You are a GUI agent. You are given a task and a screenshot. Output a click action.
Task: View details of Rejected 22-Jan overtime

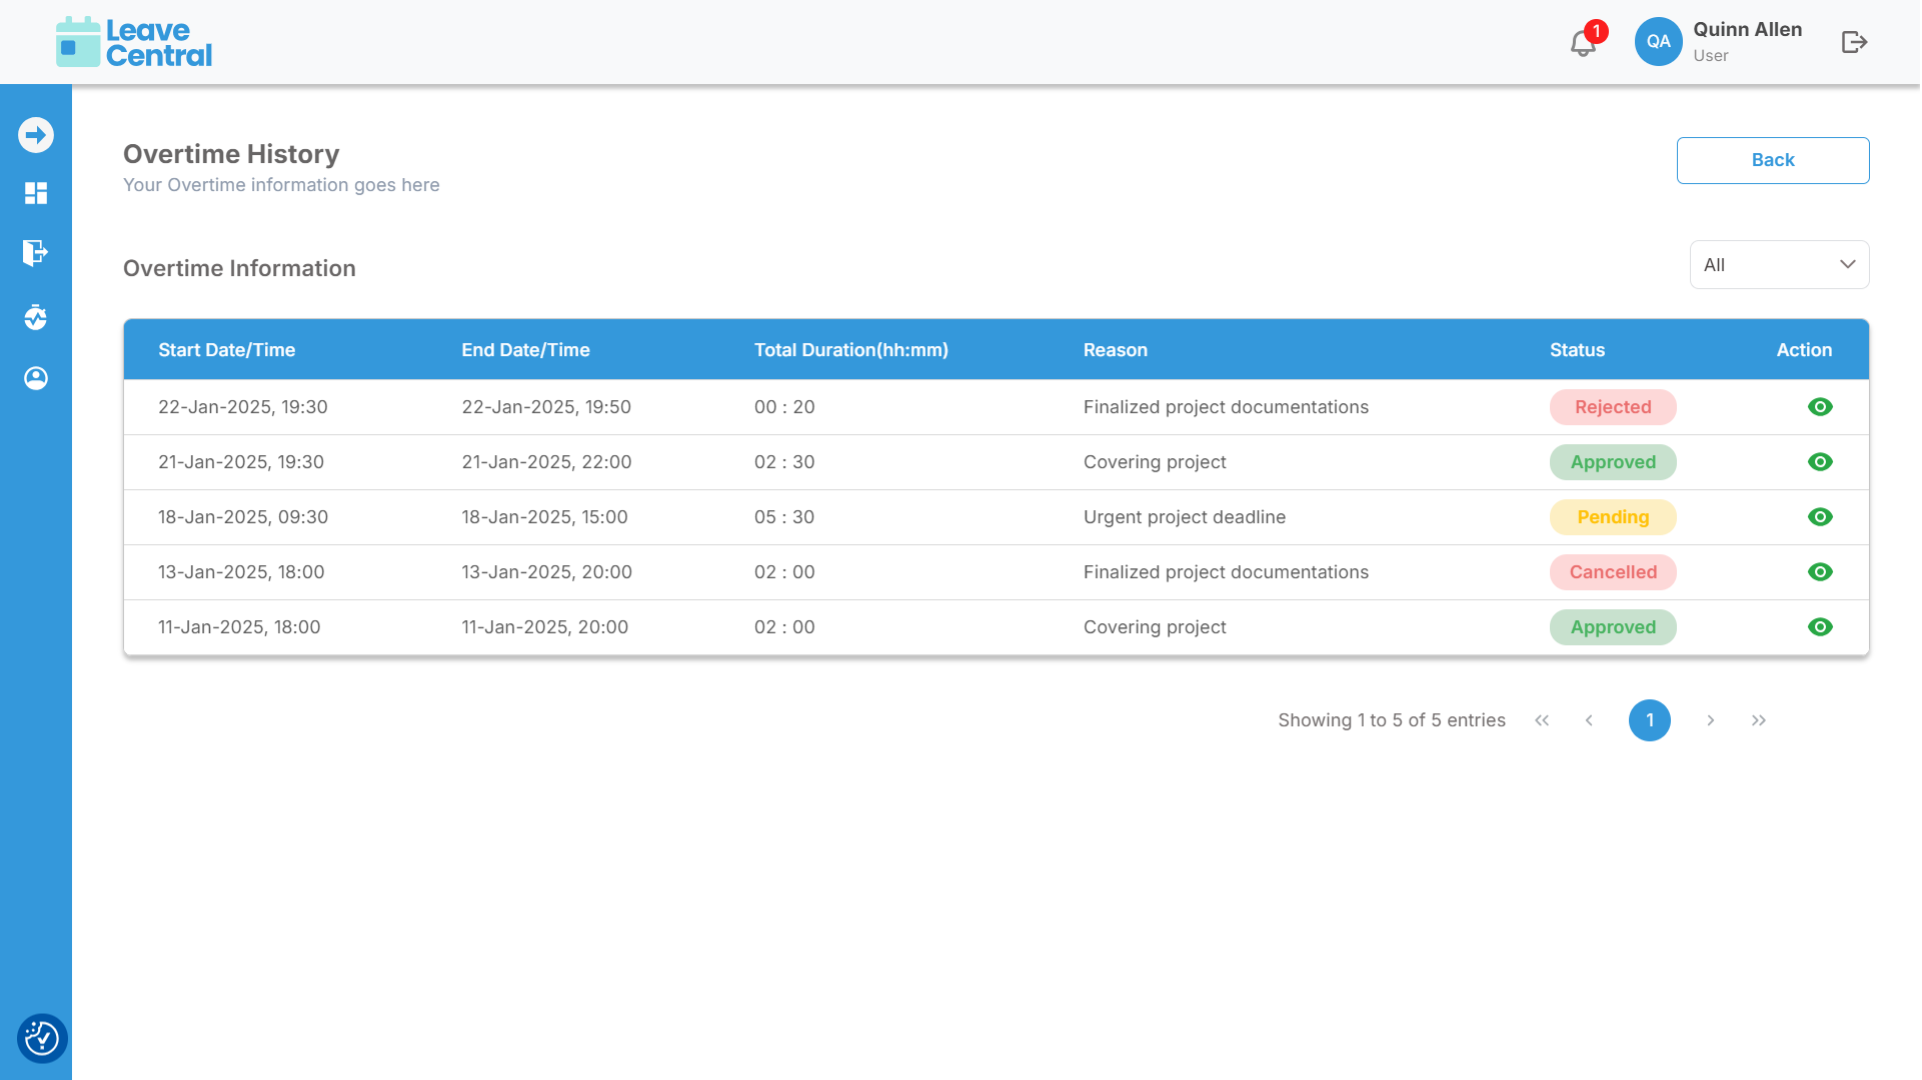click(1820, 407)
